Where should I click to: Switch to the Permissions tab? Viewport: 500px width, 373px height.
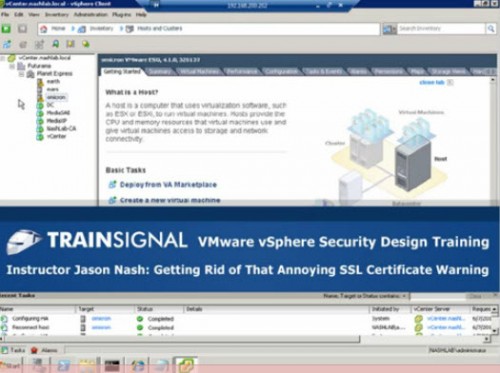click(388, 71)
